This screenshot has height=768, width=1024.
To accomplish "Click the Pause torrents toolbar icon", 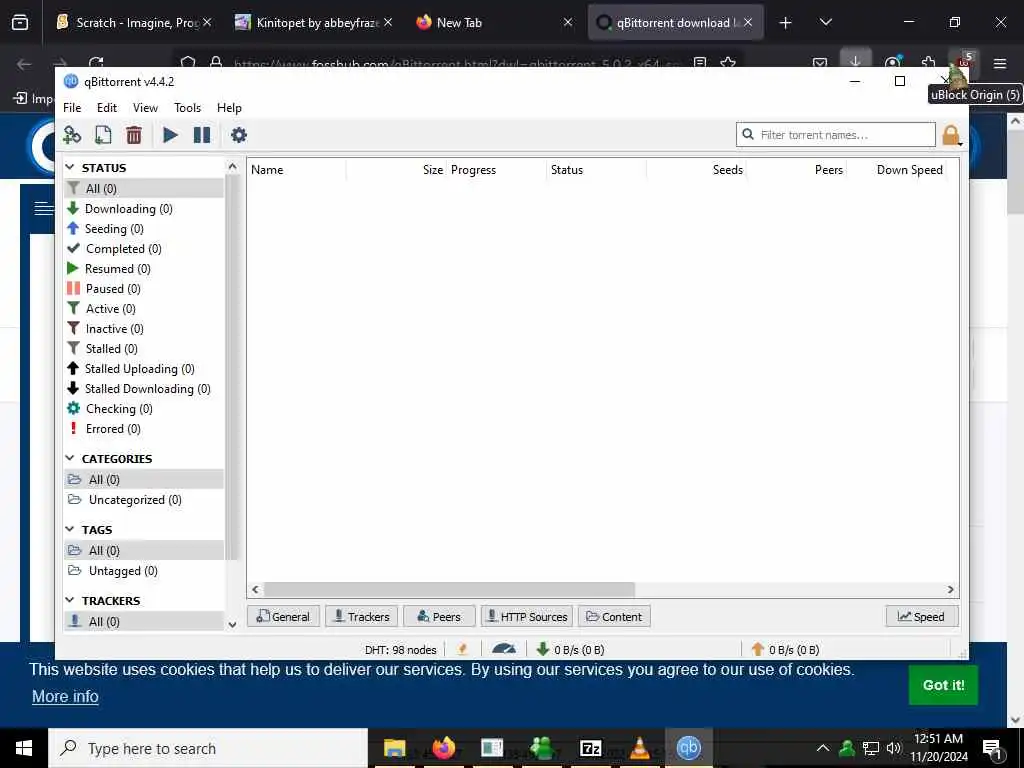I will pyautogui.click(x=202, y=135).
